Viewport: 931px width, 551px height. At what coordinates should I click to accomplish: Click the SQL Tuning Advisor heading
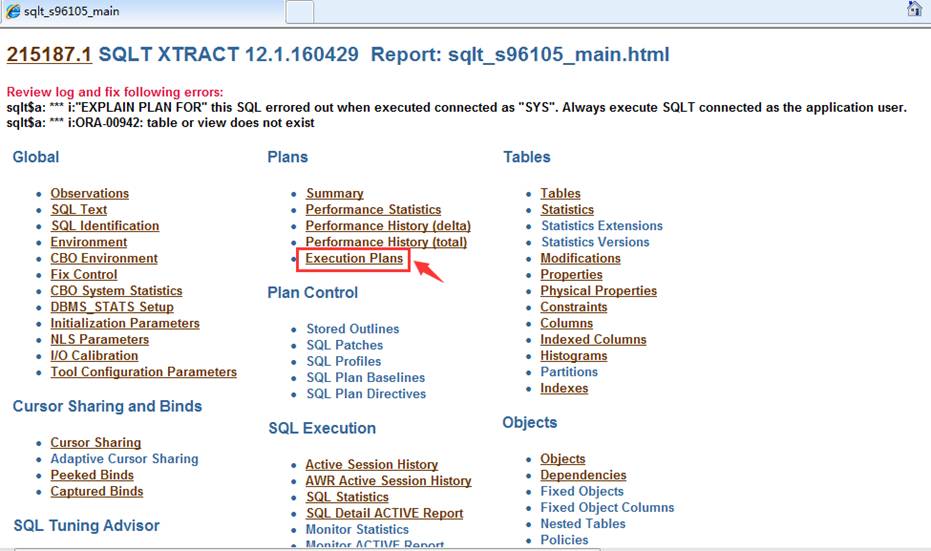click(87, 525)
